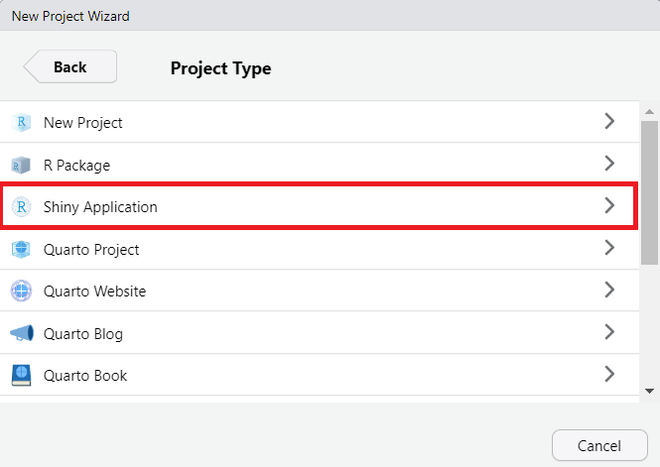The image size is (660, 467).
Task: Click the scrollbar down arrow
Action: point(649,391)
